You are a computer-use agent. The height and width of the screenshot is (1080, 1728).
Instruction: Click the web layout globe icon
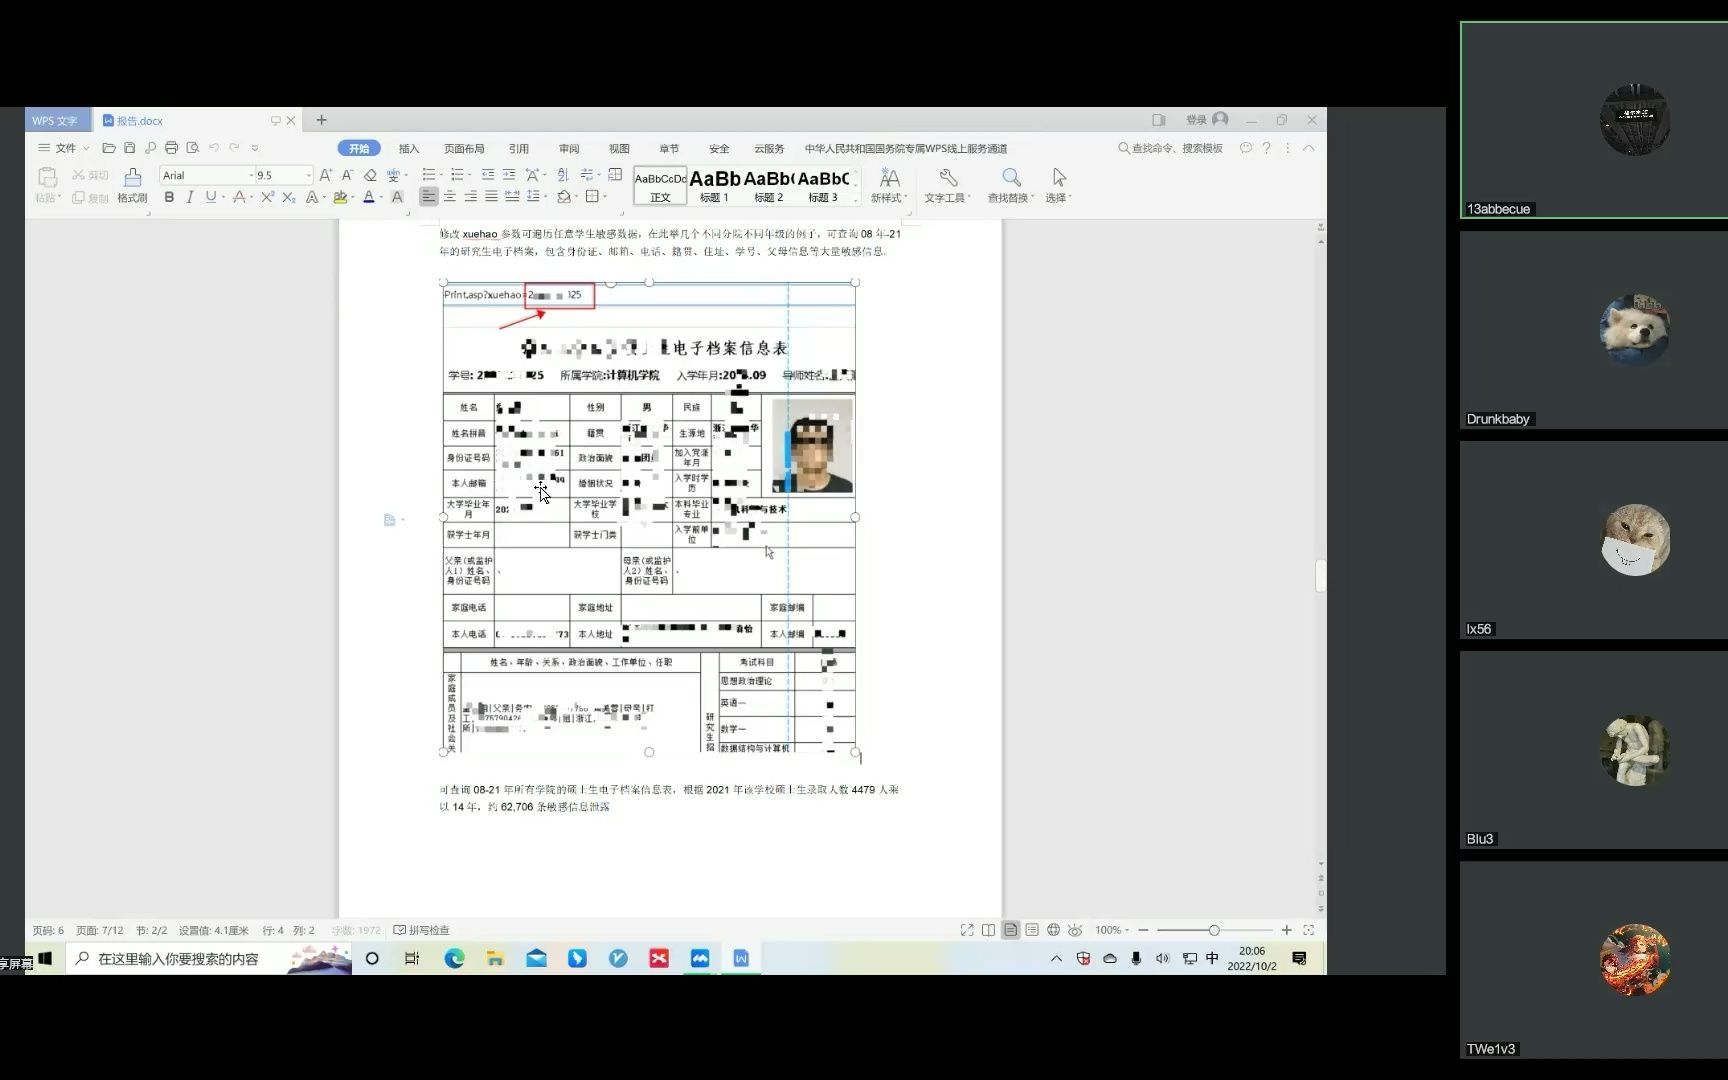coord(1053,930)
